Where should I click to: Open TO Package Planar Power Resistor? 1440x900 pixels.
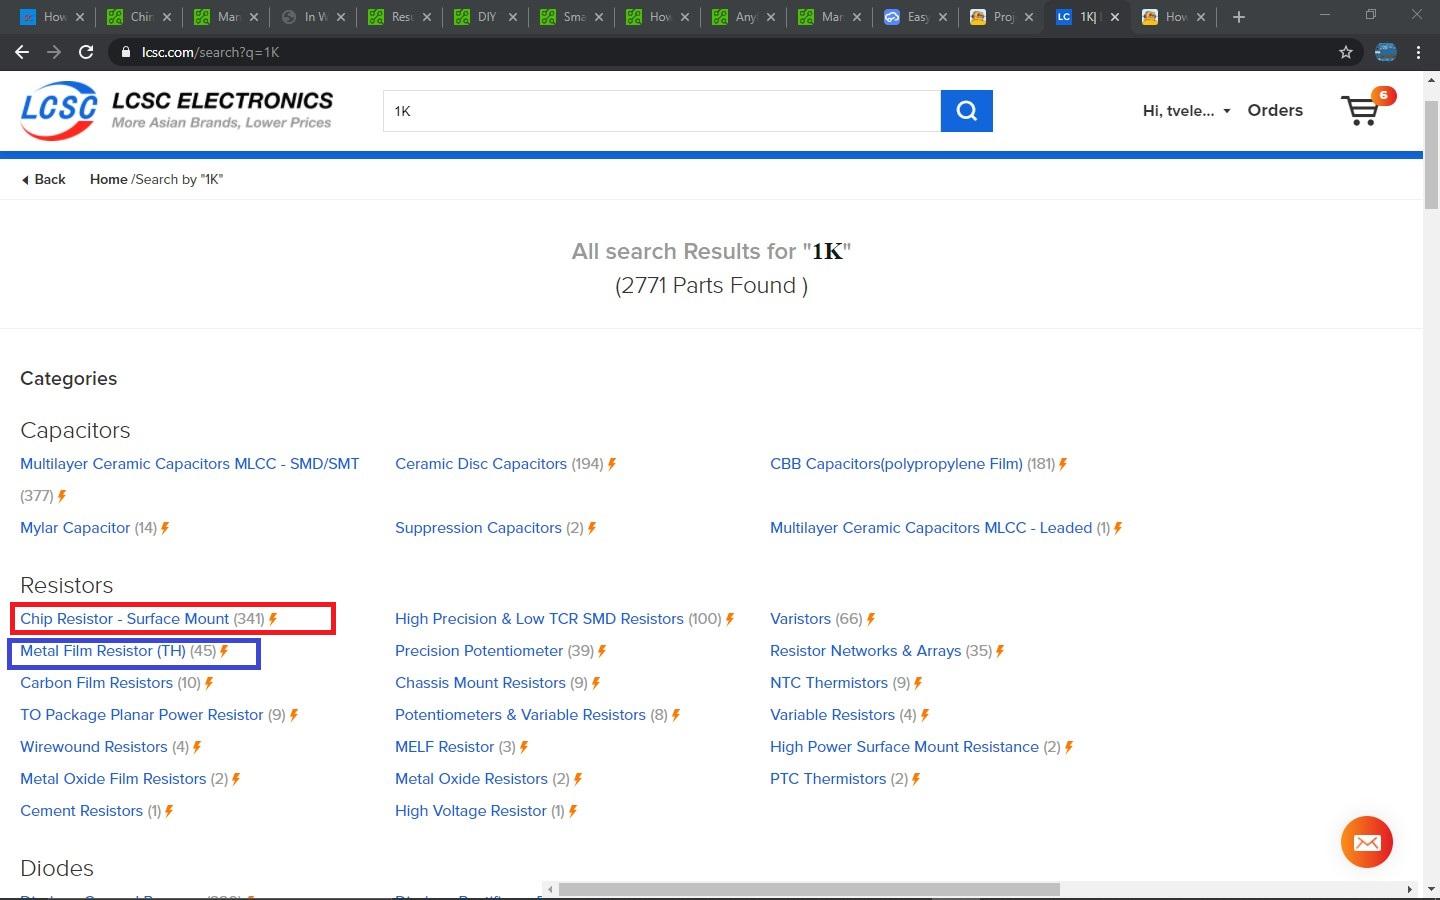coord(141,715)
